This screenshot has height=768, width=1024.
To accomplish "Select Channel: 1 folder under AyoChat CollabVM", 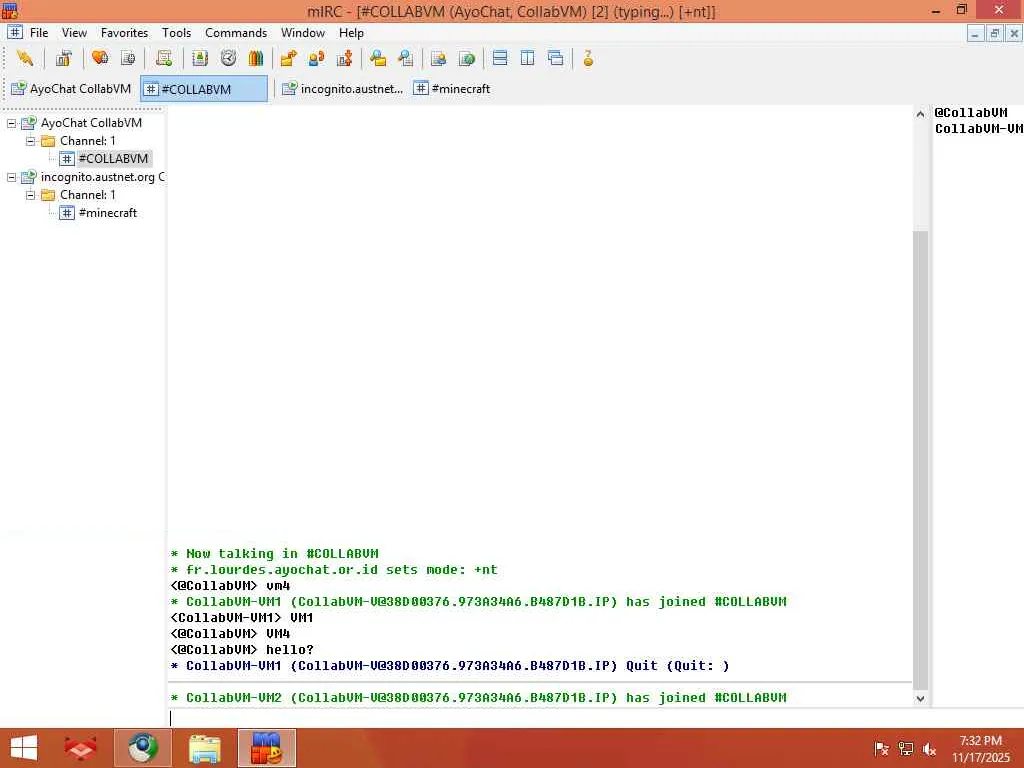I will [88, 141].
